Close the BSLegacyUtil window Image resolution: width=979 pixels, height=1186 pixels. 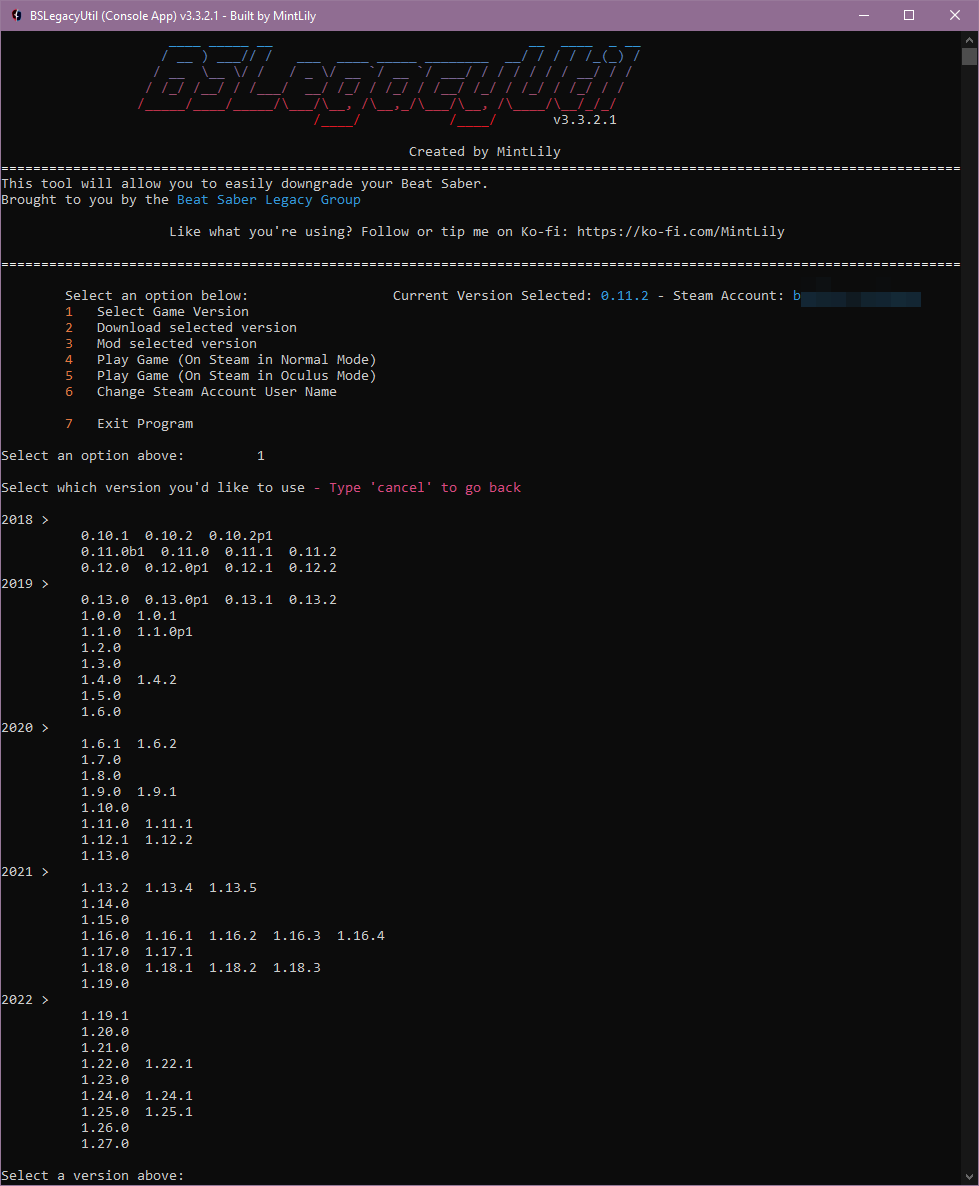(x=955, y=15)
